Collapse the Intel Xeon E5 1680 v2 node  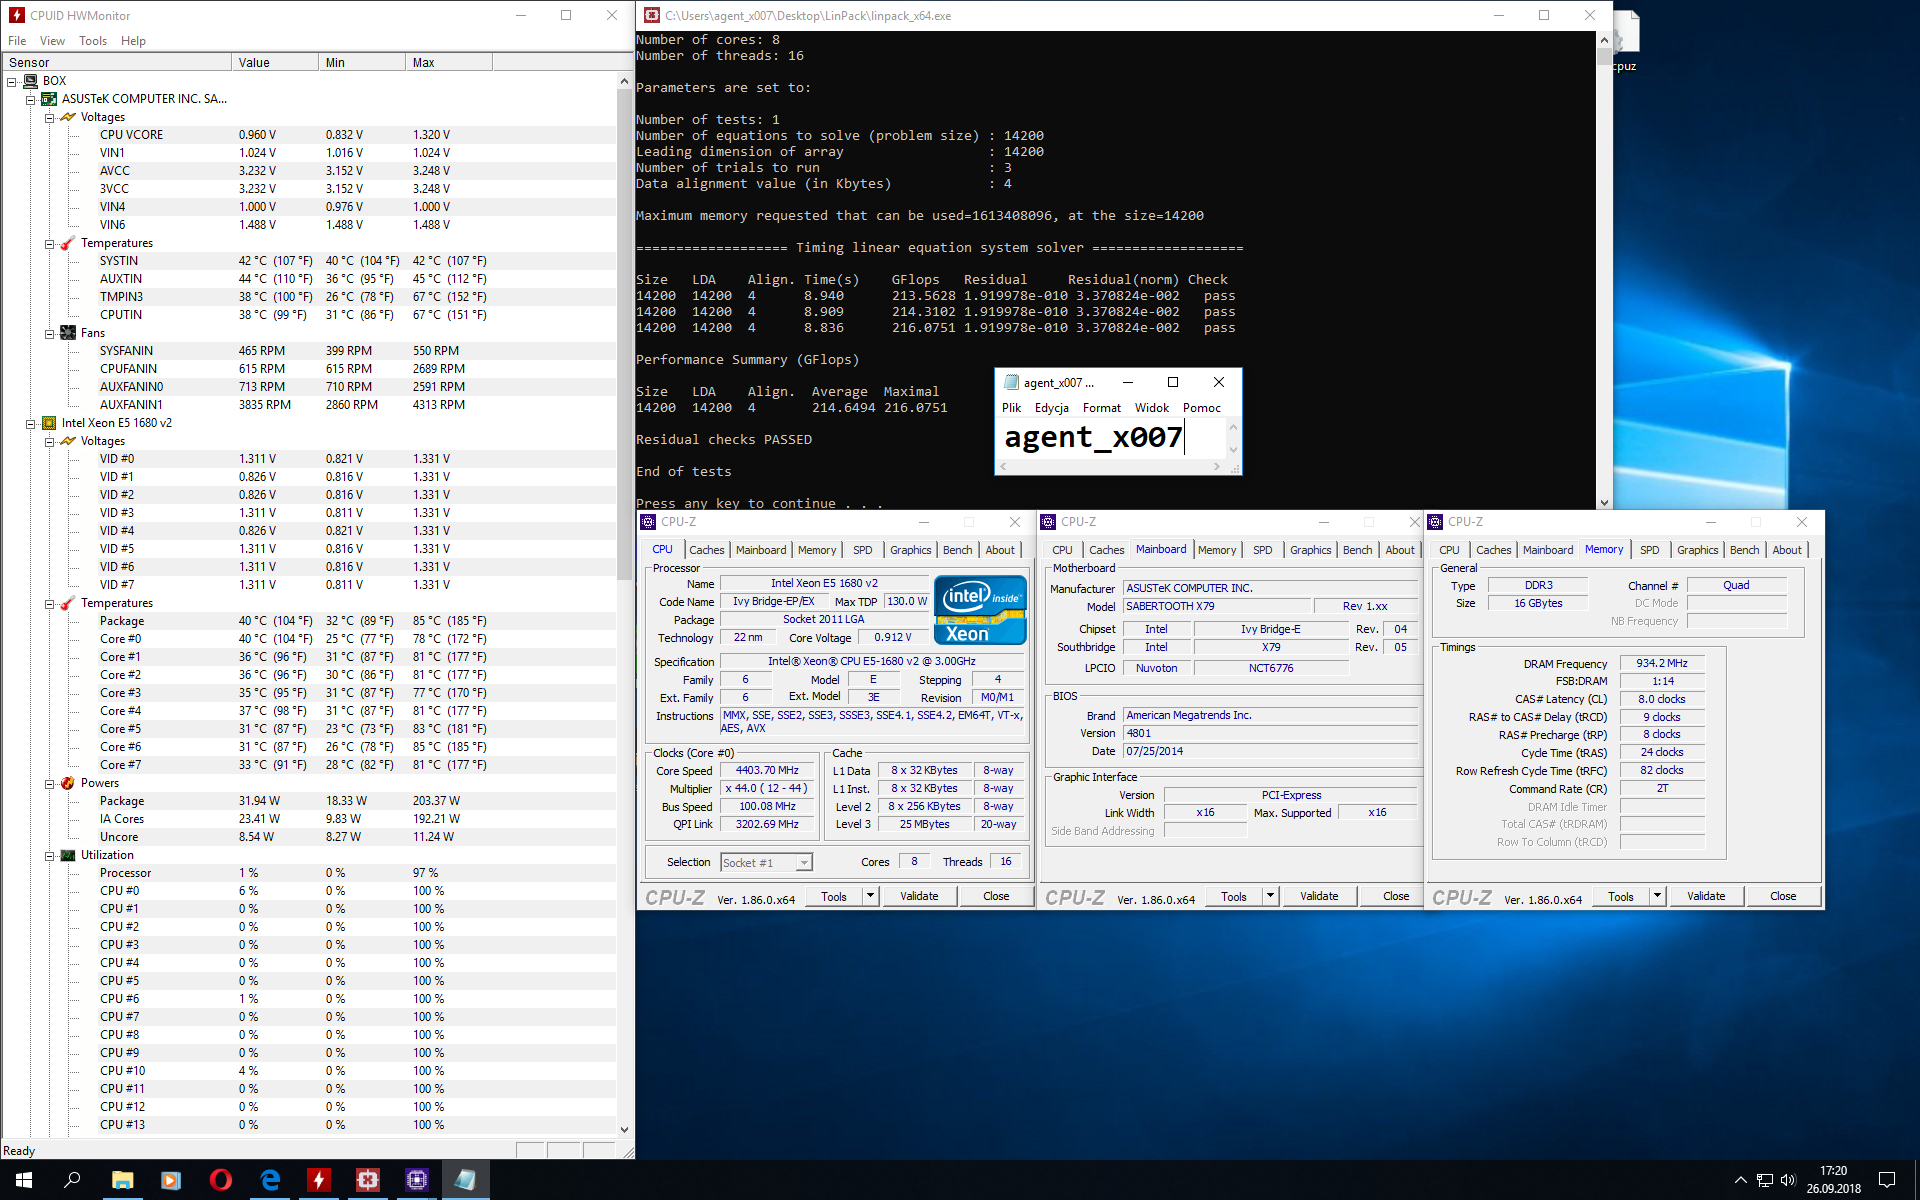click(x=30, y=423)
